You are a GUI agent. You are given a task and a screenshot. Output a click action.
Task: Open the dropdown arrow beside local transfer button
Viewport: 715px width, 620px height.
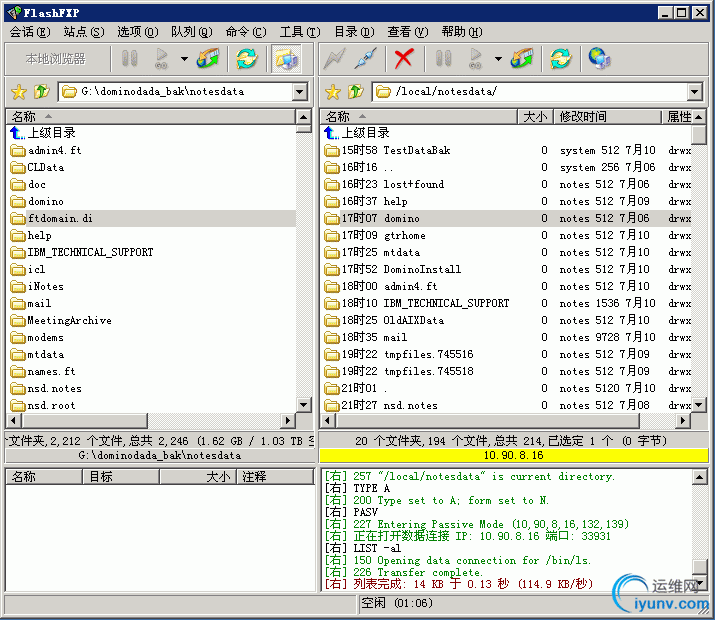click(x=184, y=59)
